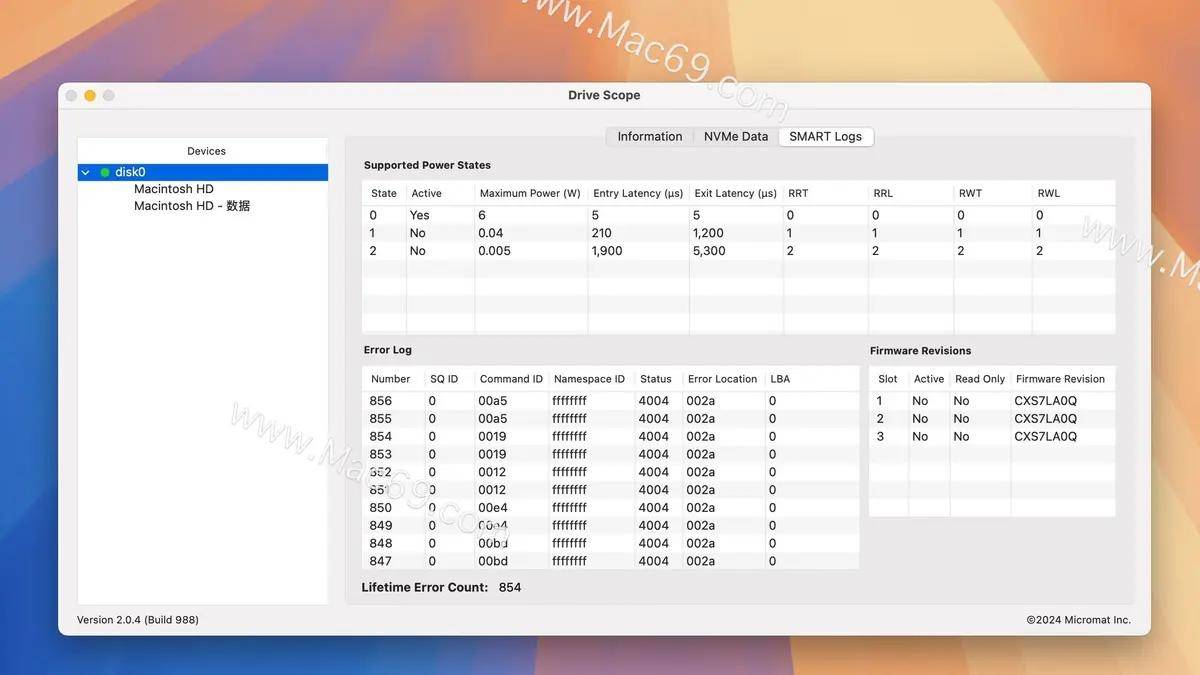Click the Maximum Power (W) column header

530,194
